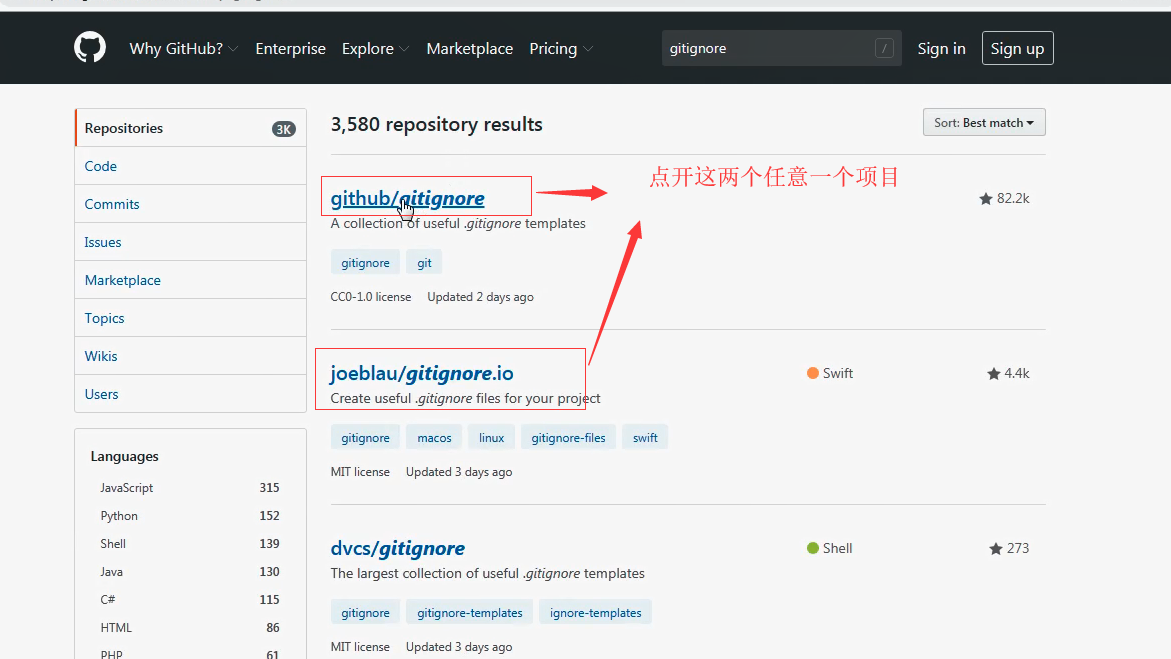Filter results by HTML language

point(190,628)
